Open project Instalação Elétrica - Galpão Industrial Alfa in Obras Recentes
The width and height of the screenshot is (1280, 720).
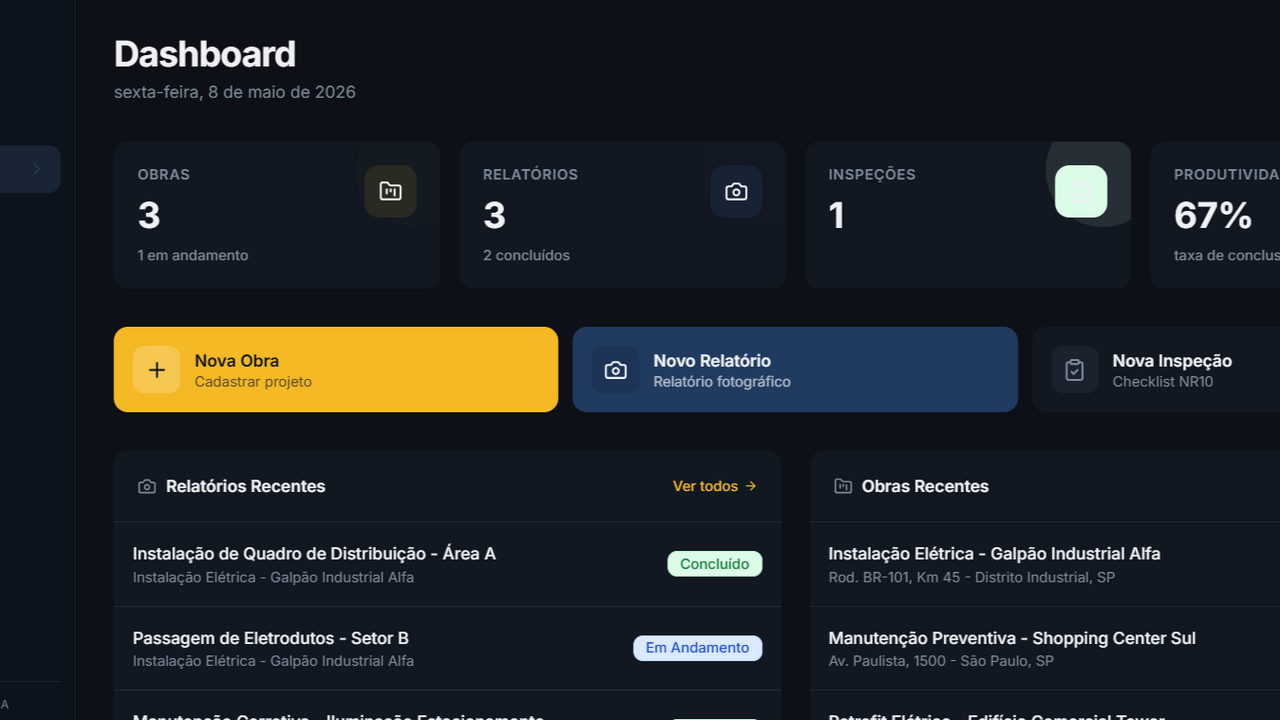[x=1045, y=564]
